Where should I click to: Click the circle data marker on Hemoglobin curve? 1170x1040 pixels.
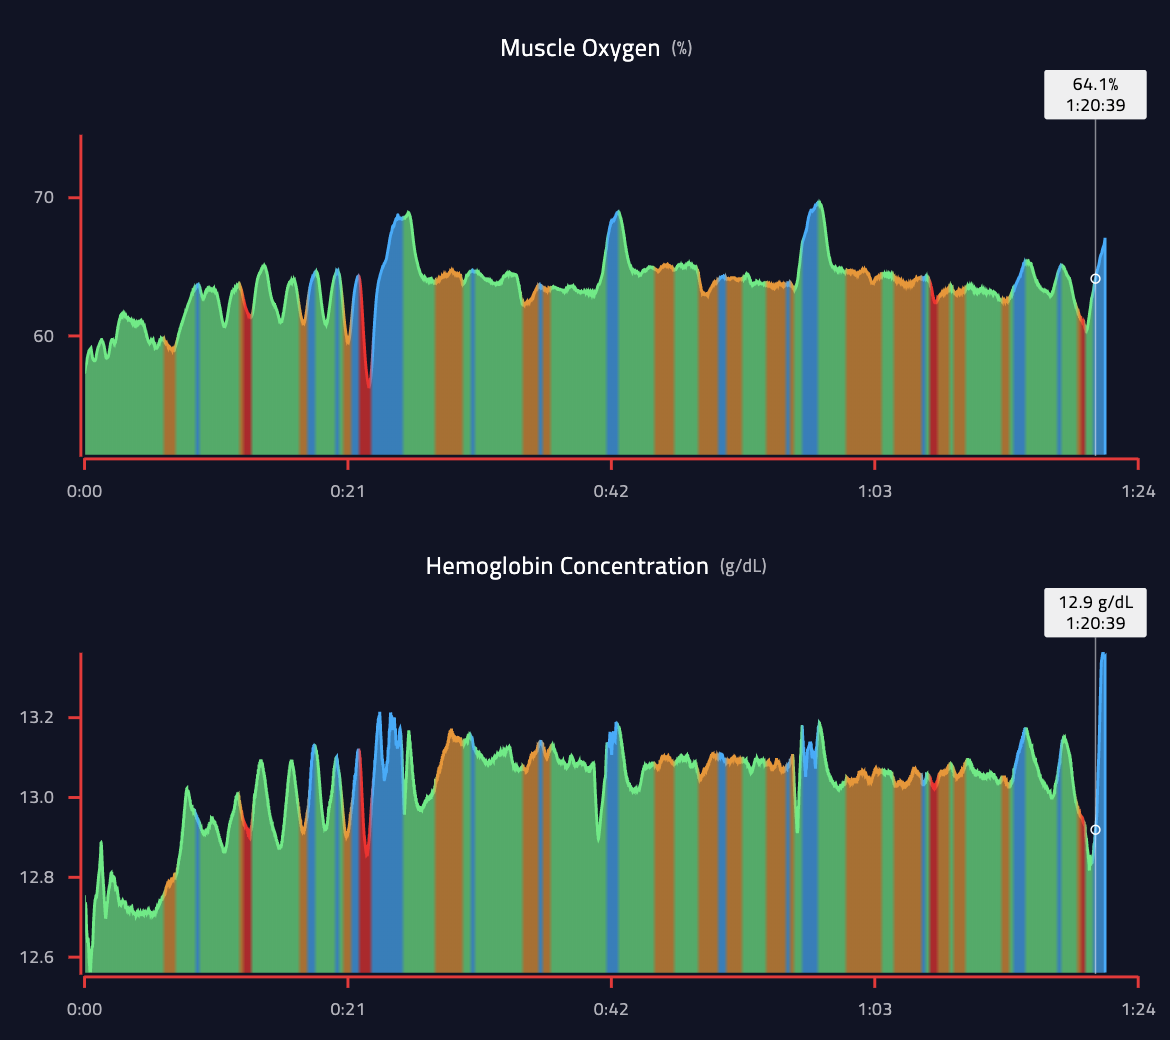point(1095,830)
